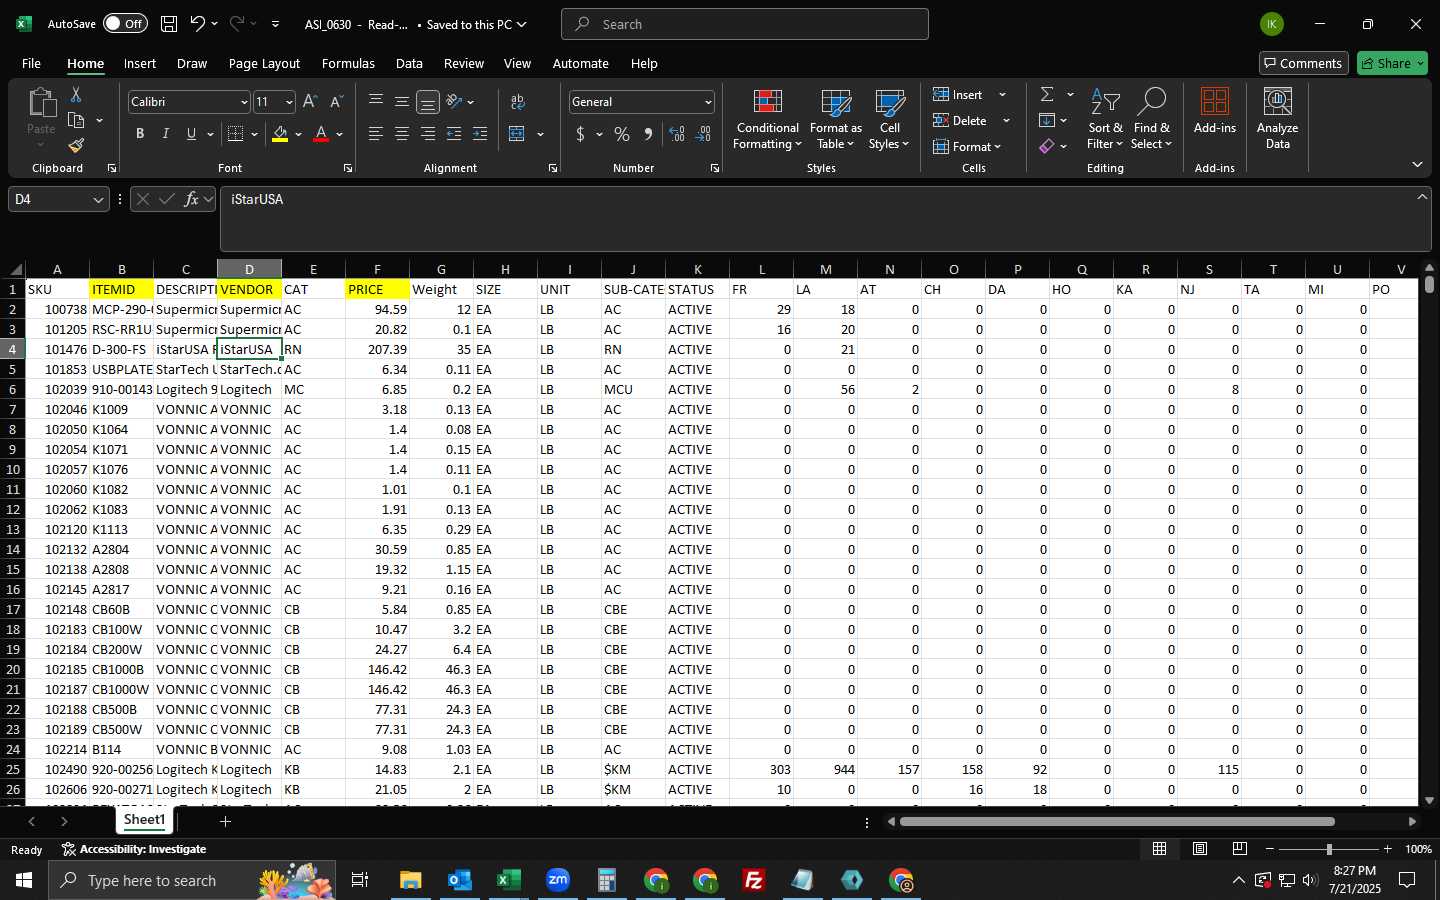
Task: Open Sort & Filter menu
Action: click(1105, 120)
